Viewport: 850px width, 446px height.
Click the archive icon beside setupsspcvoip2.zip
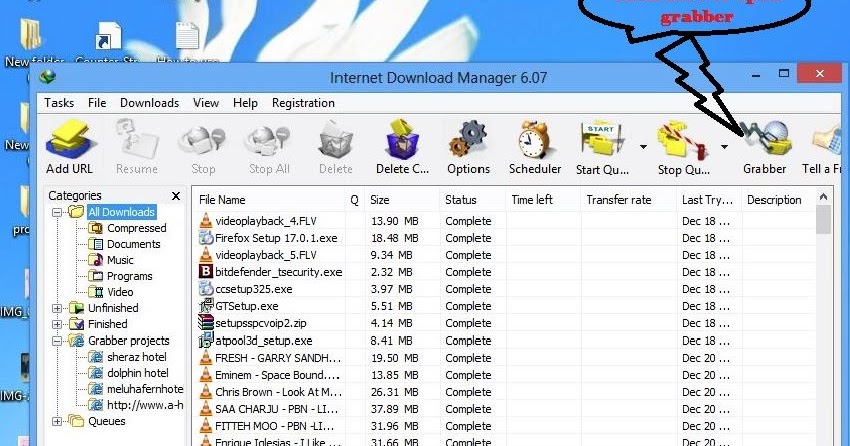[205, 322]
